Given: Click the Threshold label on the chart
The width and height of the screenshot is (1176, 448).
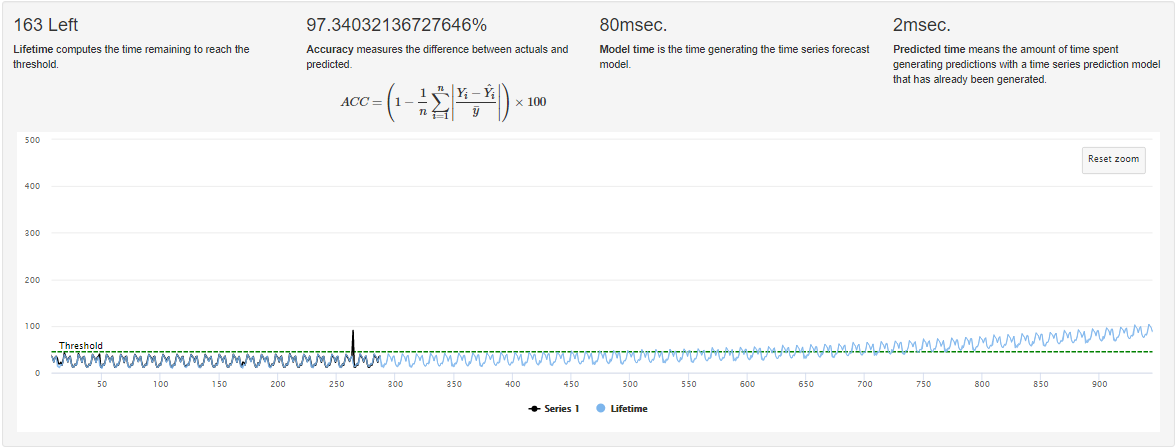Looking at the screenshot, I should click(x=80, y=346).
